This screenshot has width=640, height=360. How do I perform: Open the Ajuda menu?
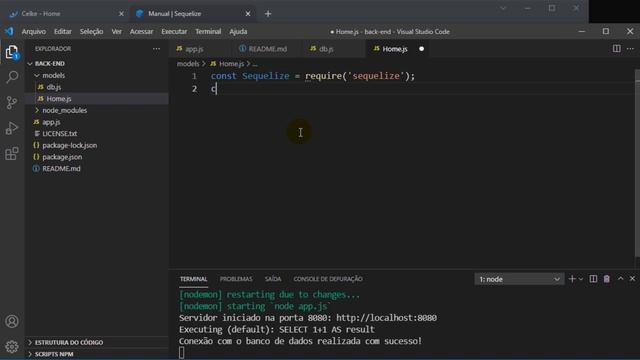238,31
